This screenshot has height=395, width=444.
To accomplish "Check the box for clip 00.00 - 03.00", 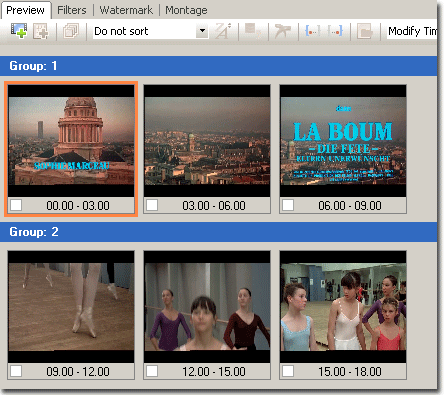I will pyautogui.click(x=16, y=205).
